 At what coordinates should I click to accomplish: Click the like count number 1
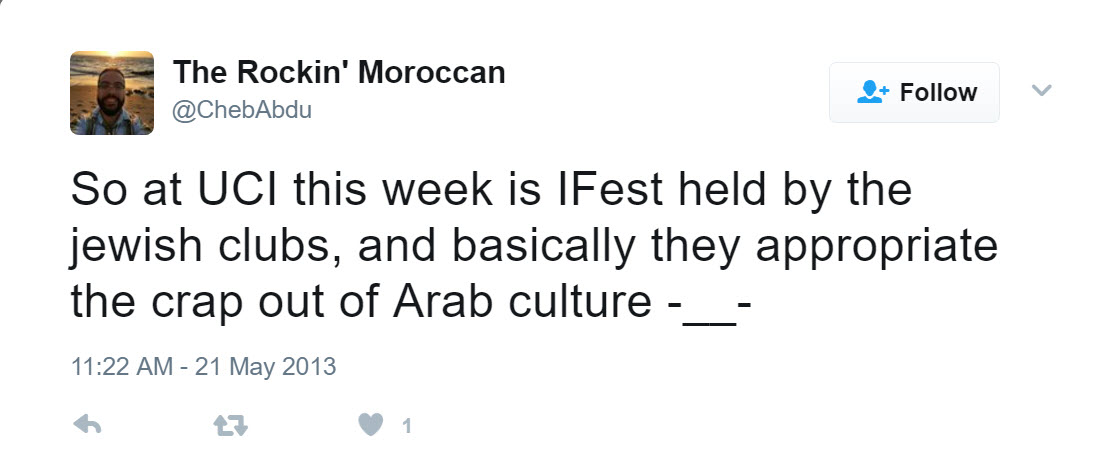407,427
